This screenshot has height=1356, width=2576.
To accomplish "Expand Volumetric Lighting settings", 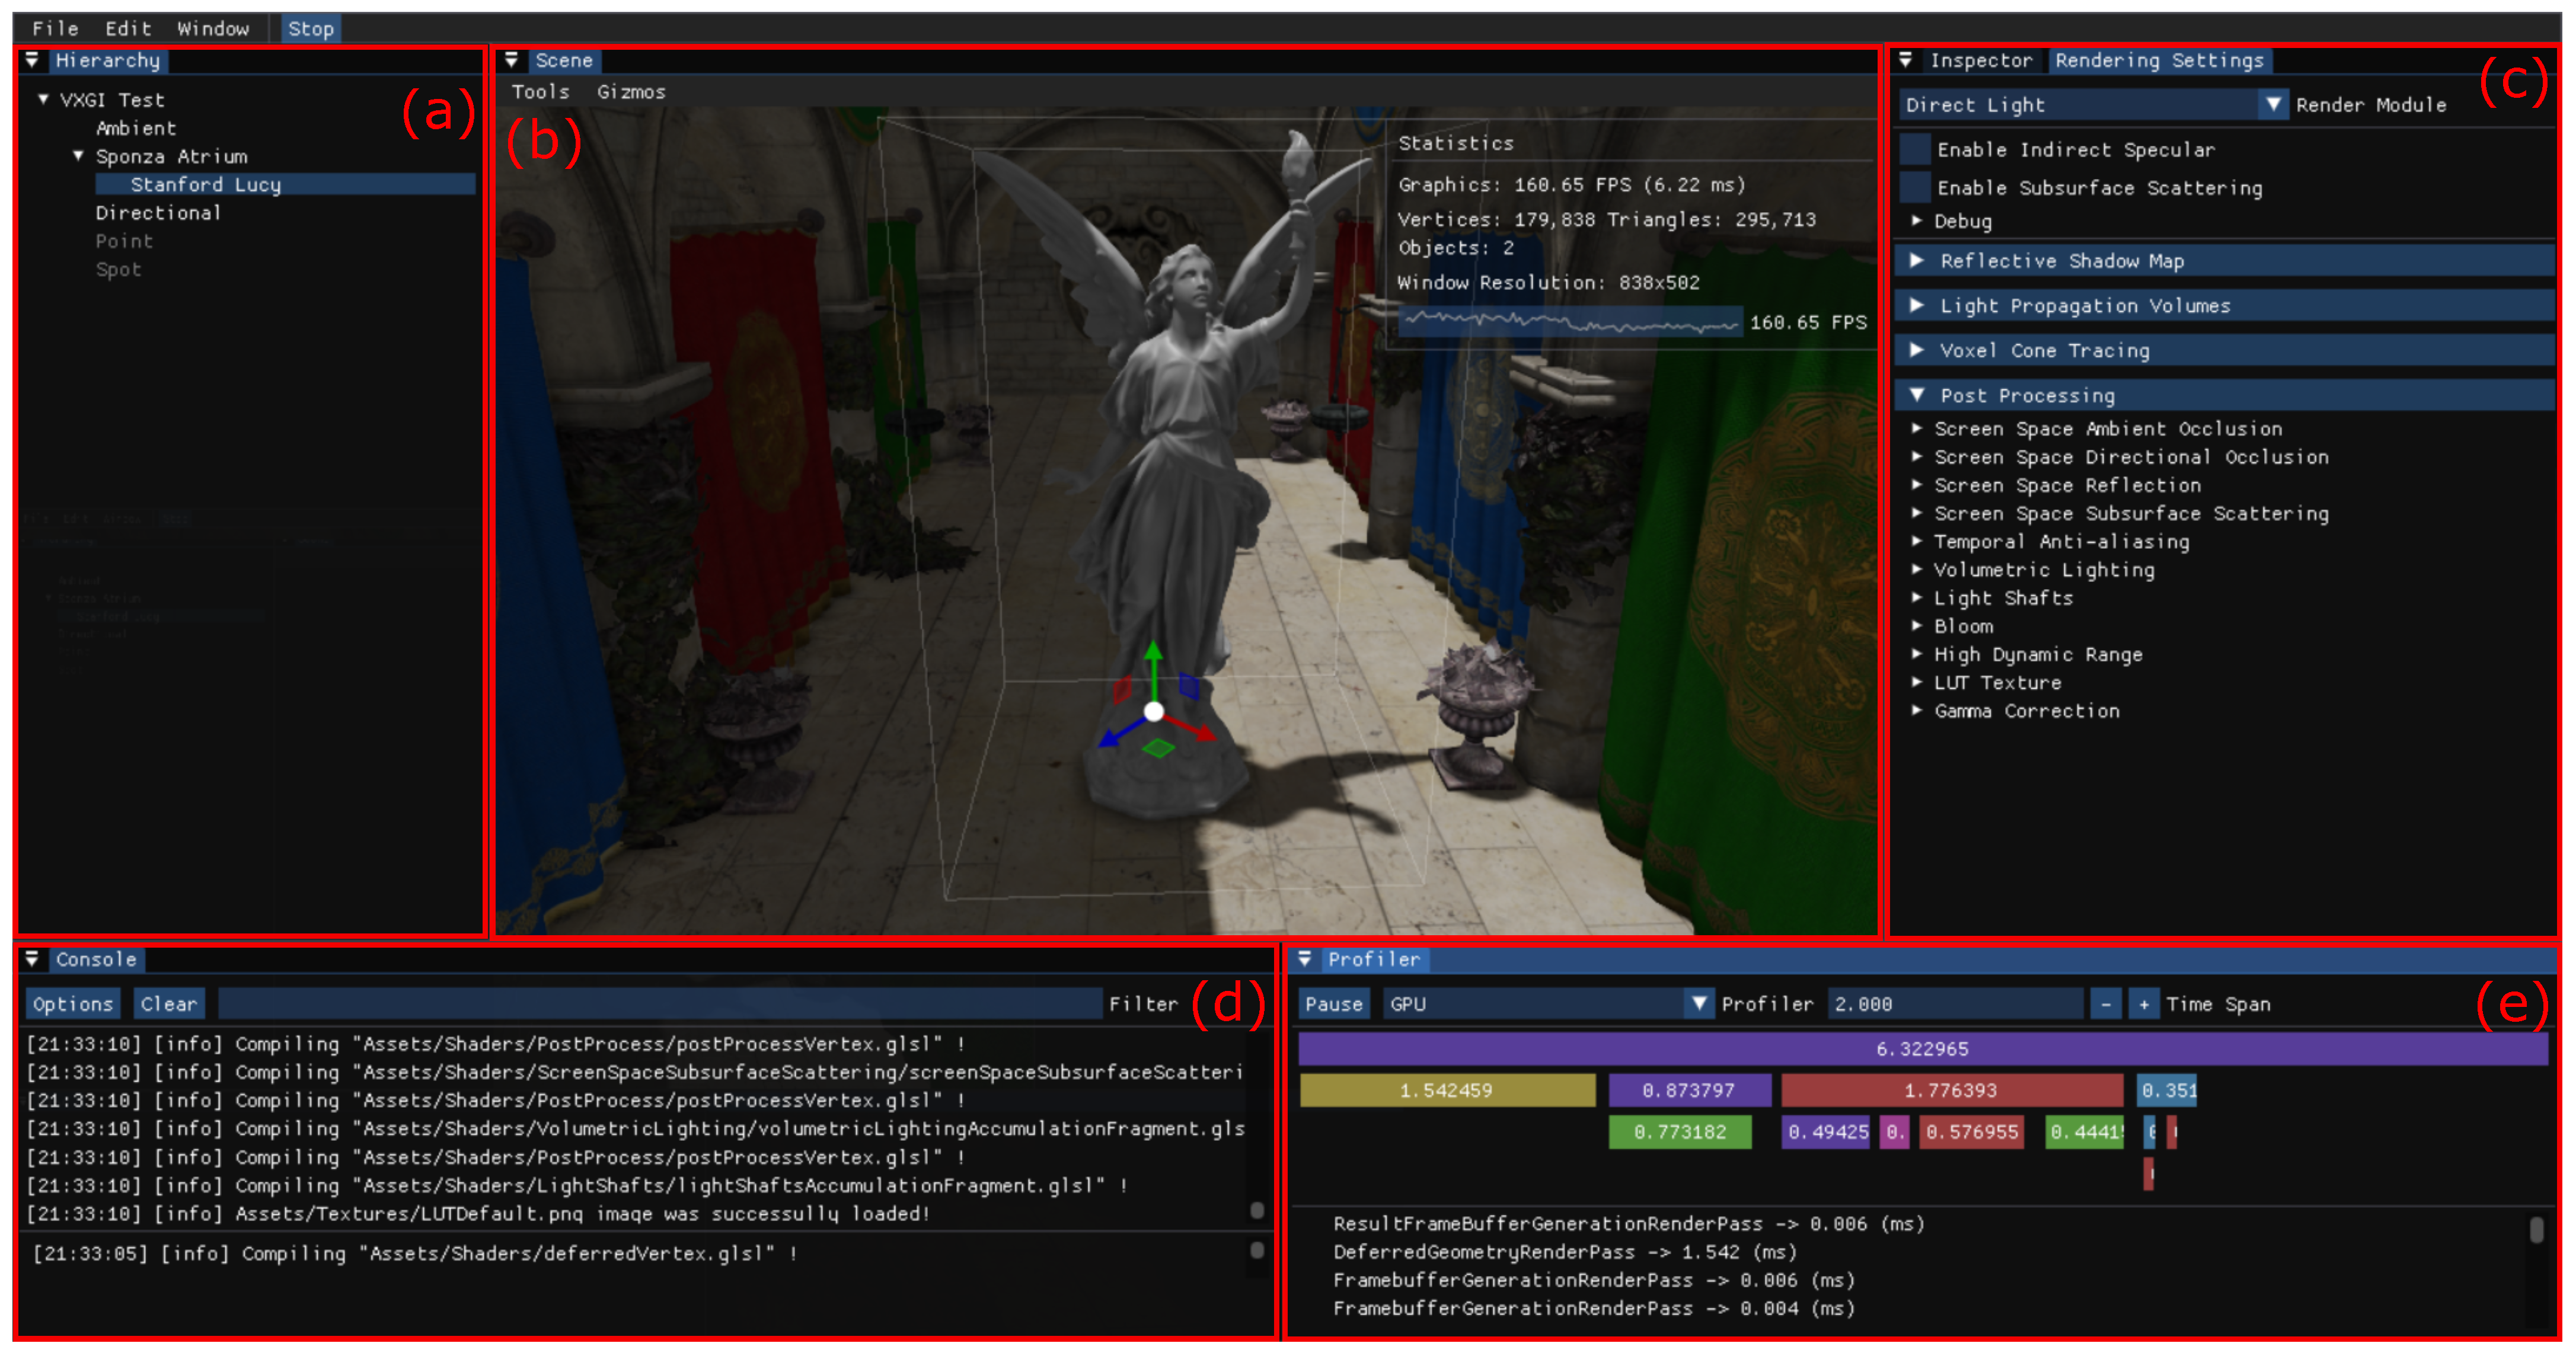I will pyautogui.click(x=1916, y=569).
